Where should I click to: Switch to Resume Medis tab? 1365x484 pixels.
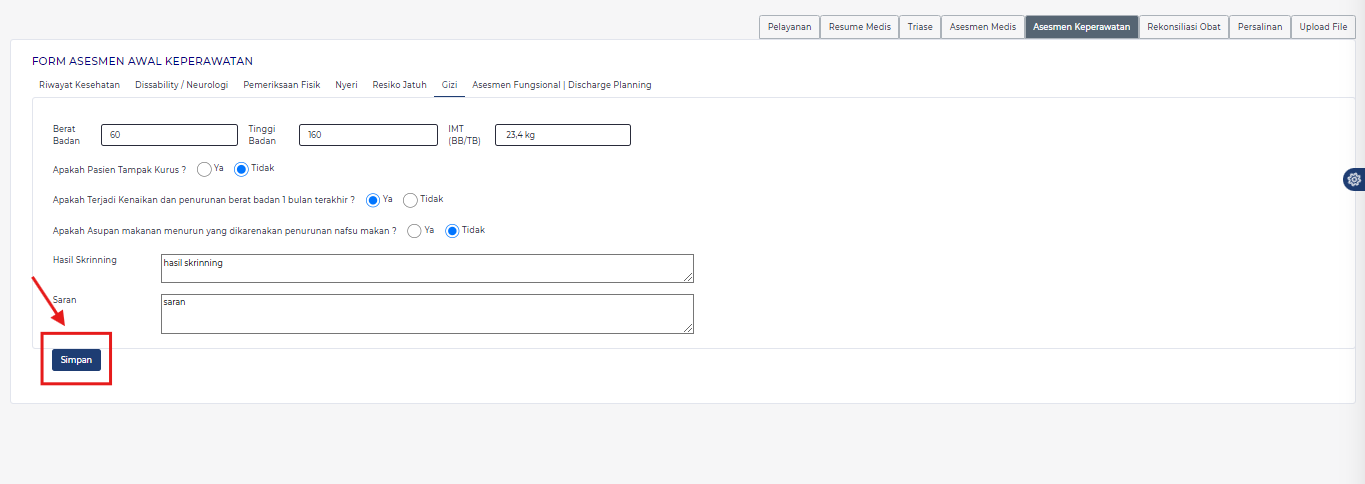859,27
